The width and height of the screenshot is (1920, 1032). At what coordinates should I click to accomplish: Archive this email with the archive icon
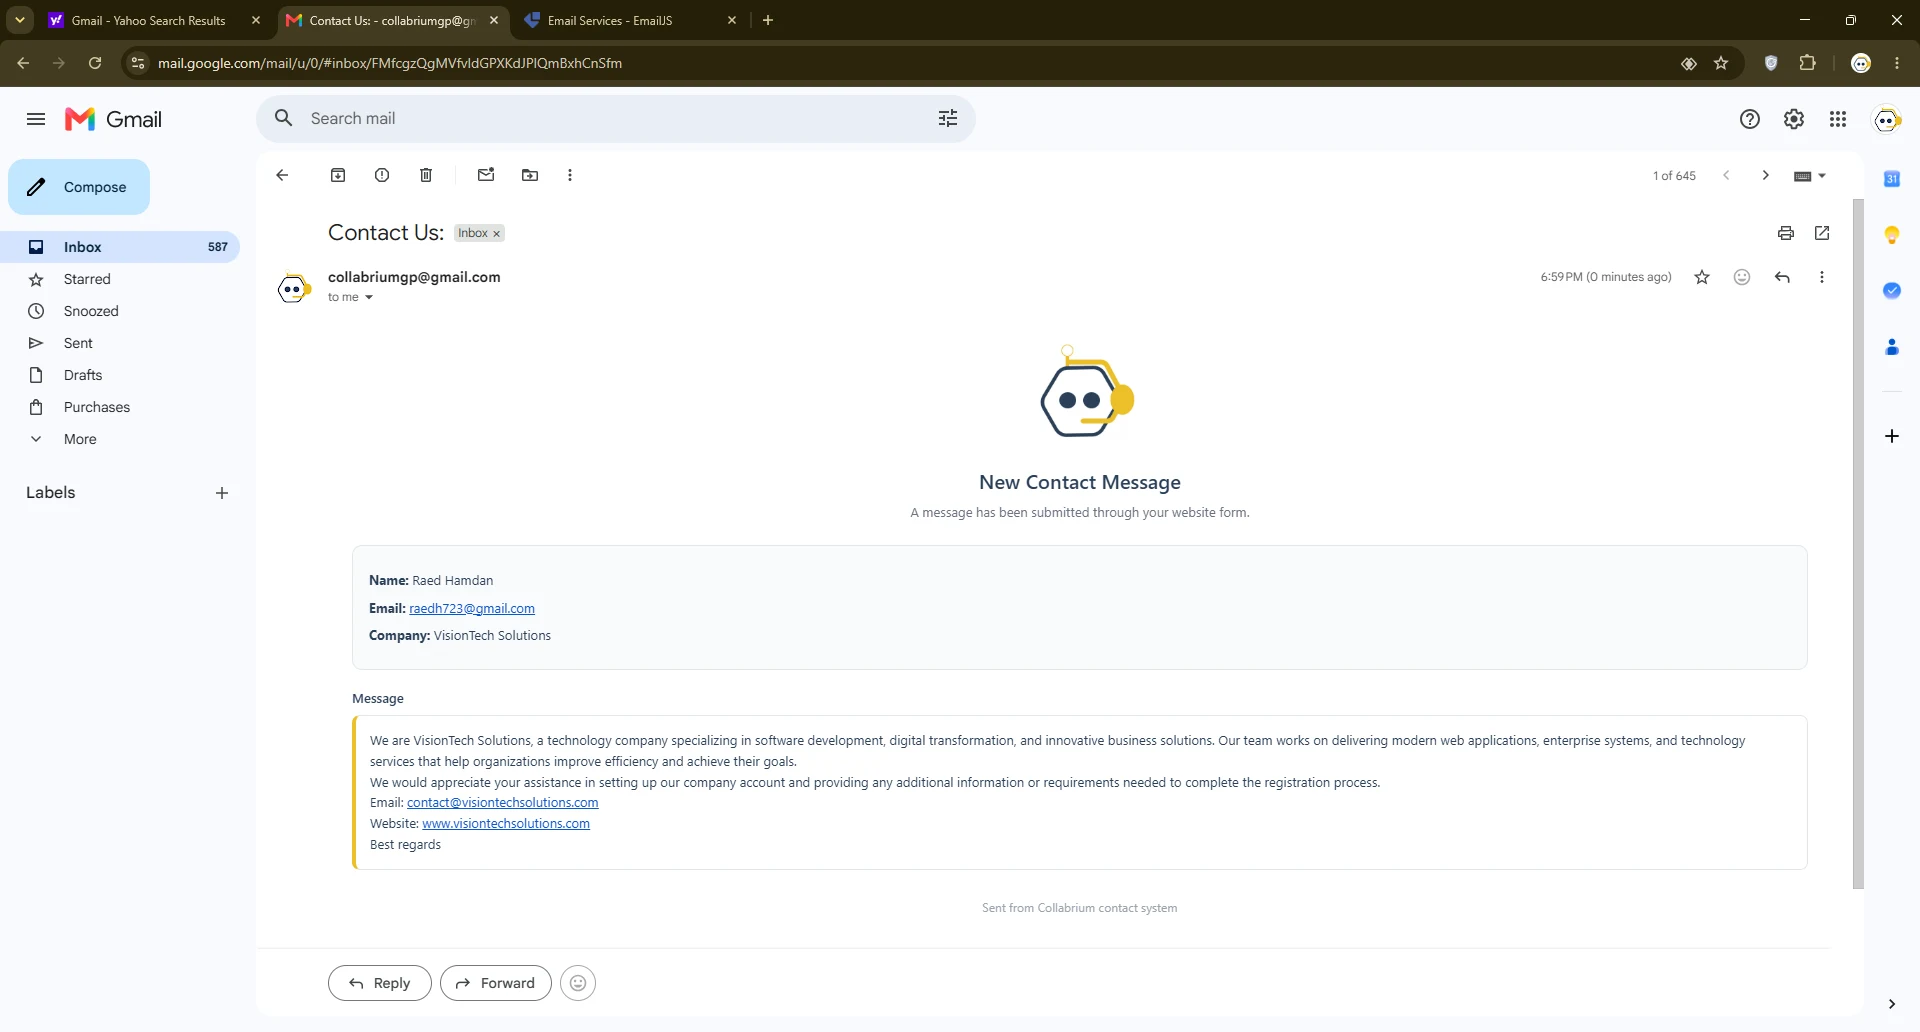click(338, 175)
